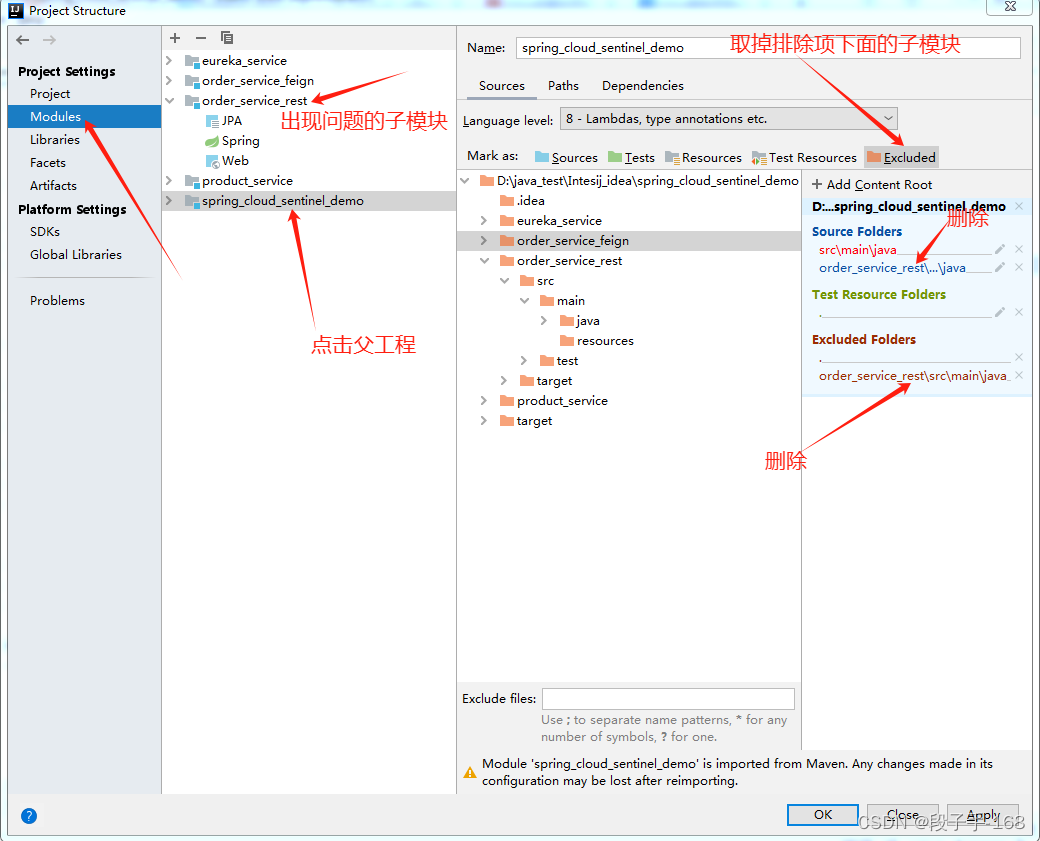Click the Apply button
The image size is (1040, 841).
coord(982,815)
